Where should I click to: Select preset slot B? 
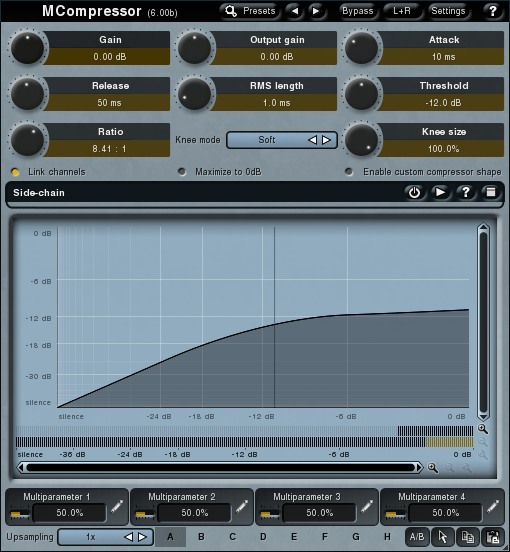tap(201, 537)
